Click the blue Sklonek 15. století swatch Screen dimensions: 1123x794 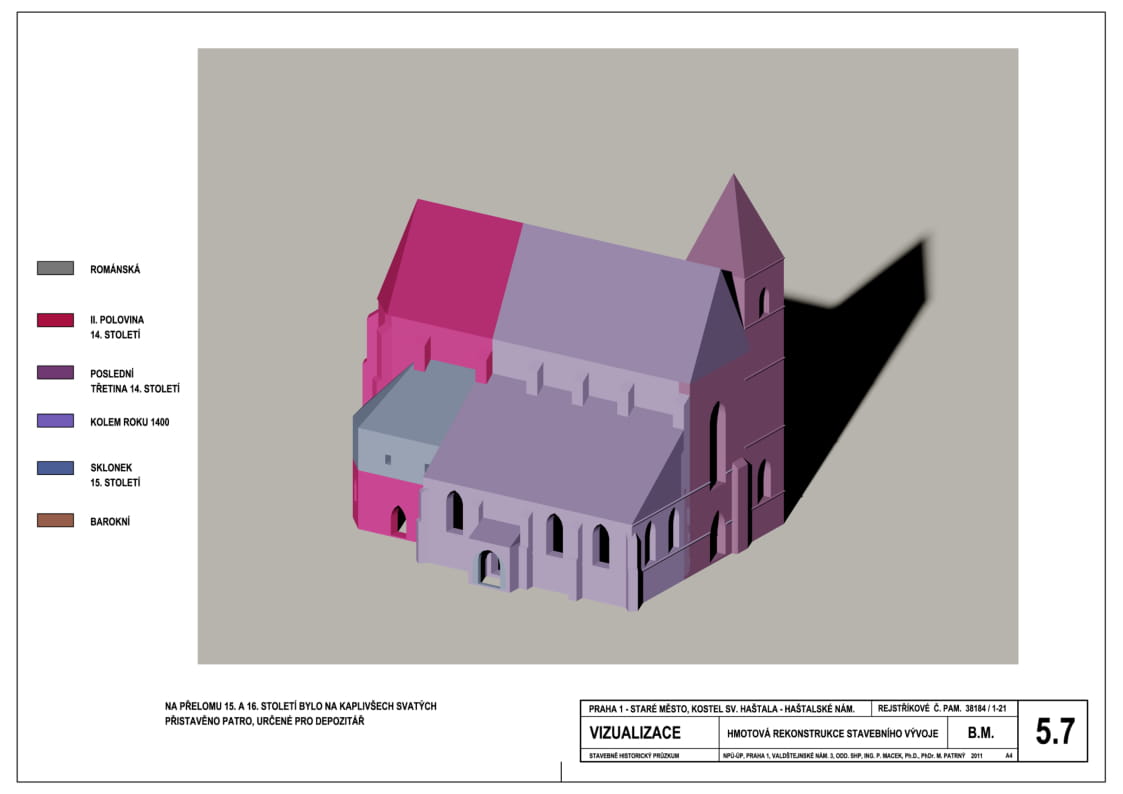(x=55, y=468)
